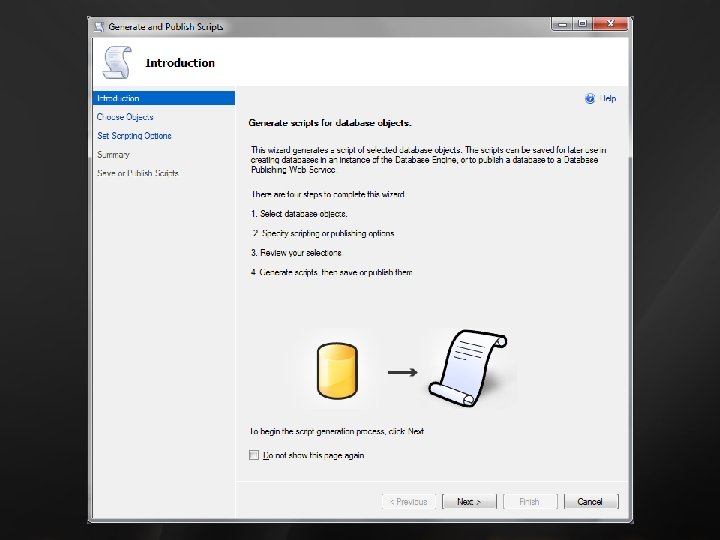Go to Choose Objects step
Screen dimensions: 720x540
click(125, 117)
